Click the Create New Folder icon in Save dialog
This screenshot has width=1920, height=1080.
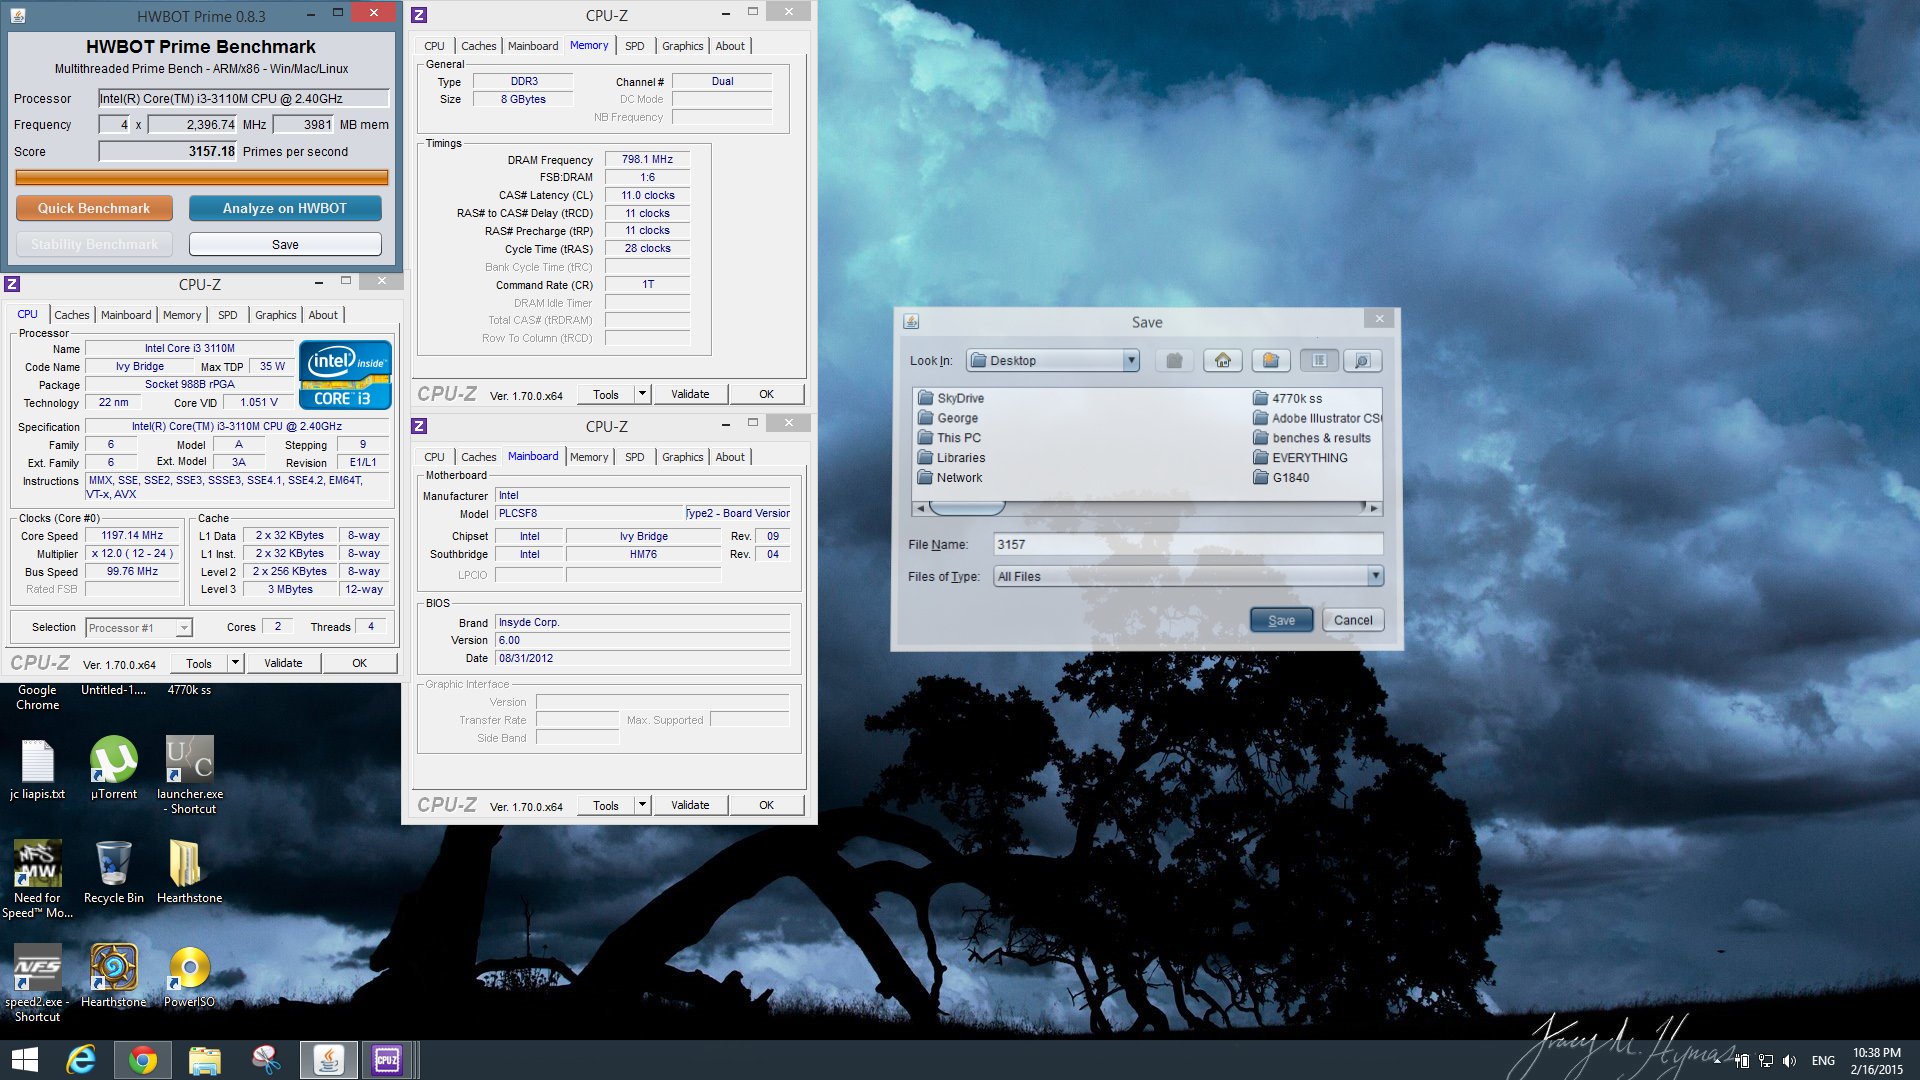pyautogui.click(x=1270, y=360)
